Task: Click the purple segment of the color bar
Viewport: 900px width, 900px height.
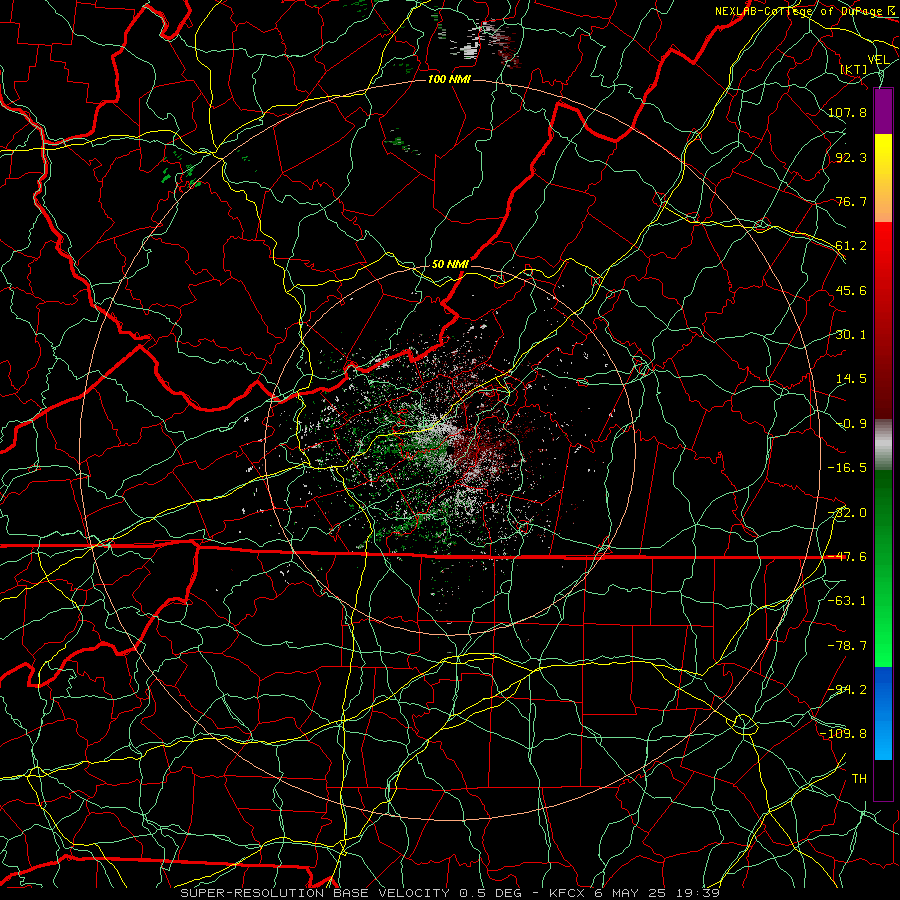Action: [883, 112]
